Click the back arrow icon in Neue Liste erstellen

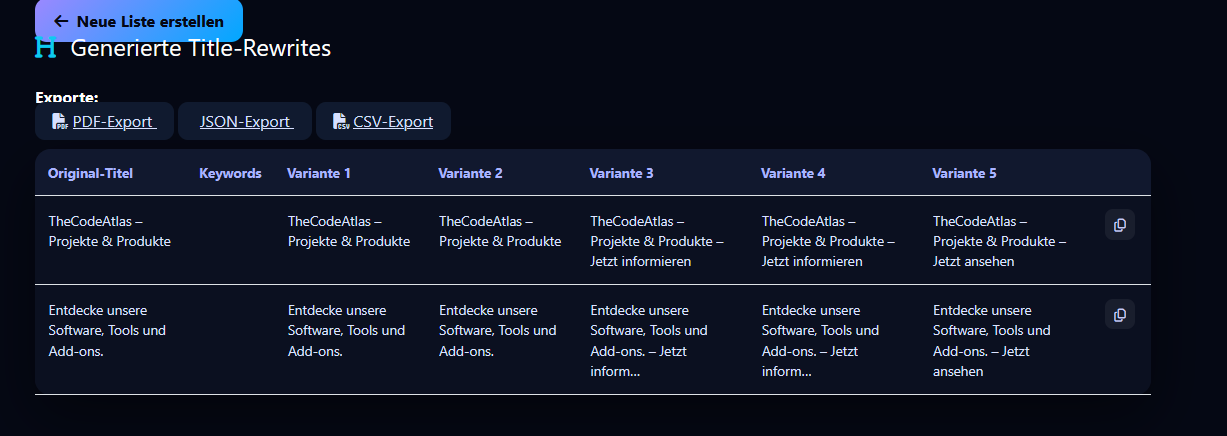tap(61, 21)
